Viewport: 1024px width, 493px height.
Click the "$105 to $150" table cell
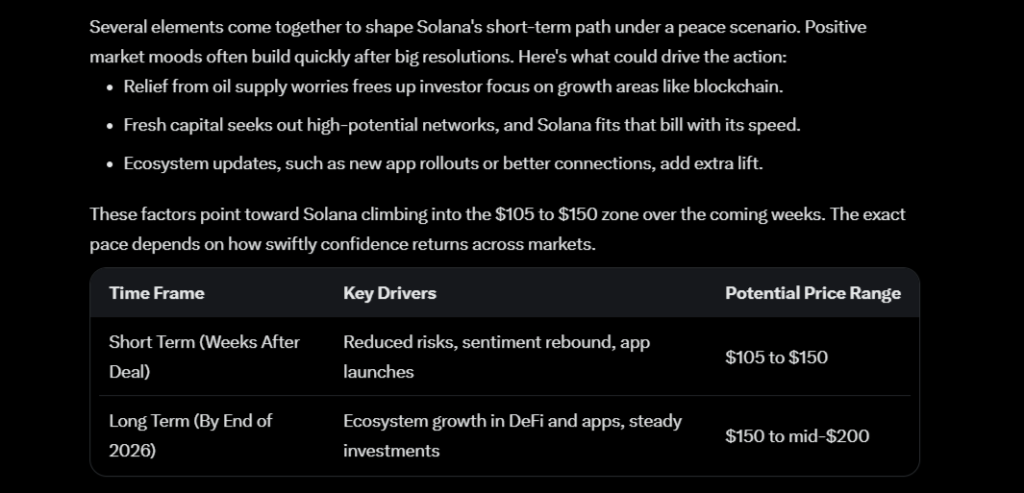tap(776, 357)
